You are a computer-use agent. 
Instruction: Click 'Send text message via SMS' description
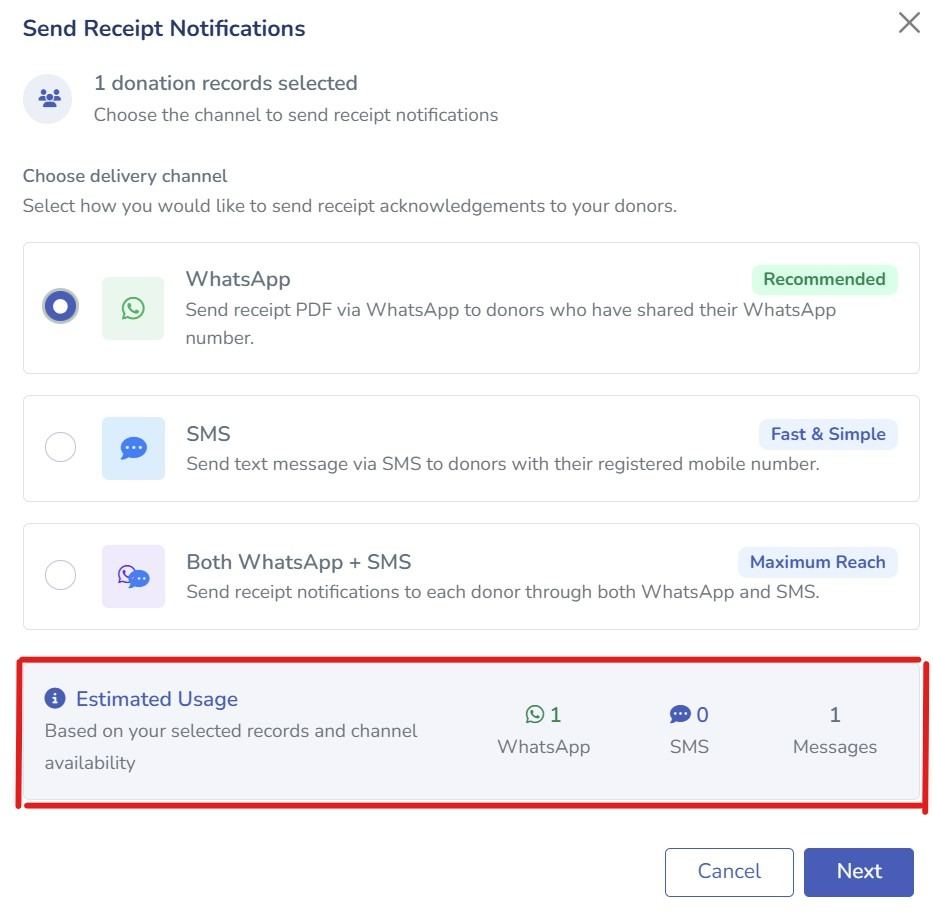coord(503,464)
